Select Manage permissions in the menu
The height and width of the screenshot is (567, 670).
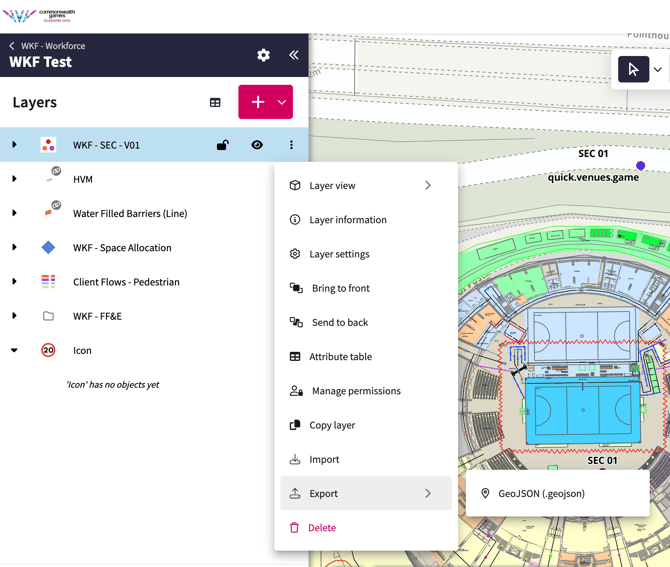point(355,391)
